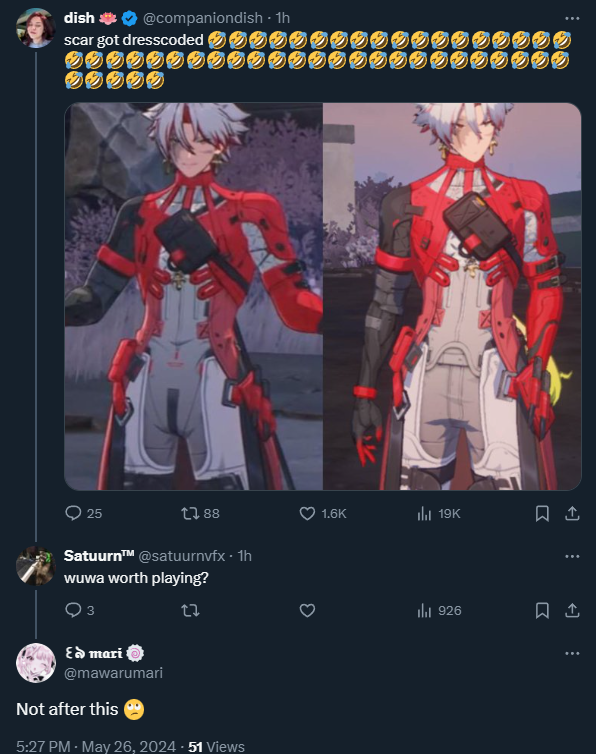View analytics showing 19K views

pyautogui.click(x=439, y=514)
